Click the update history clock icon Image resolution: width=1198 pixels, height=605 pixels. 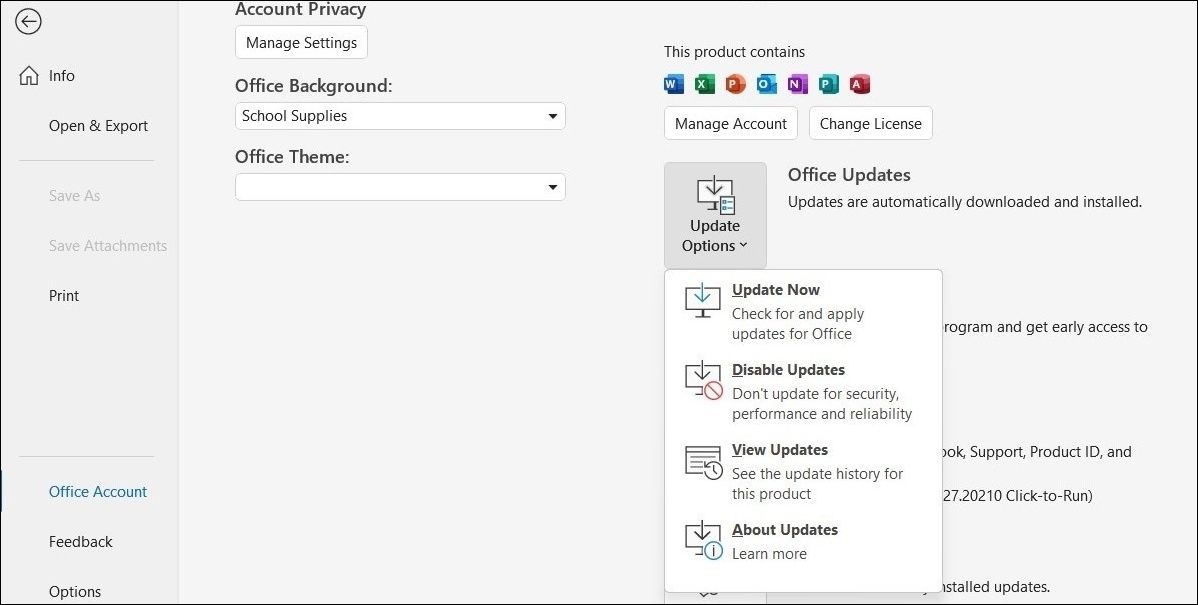(701, 461)
